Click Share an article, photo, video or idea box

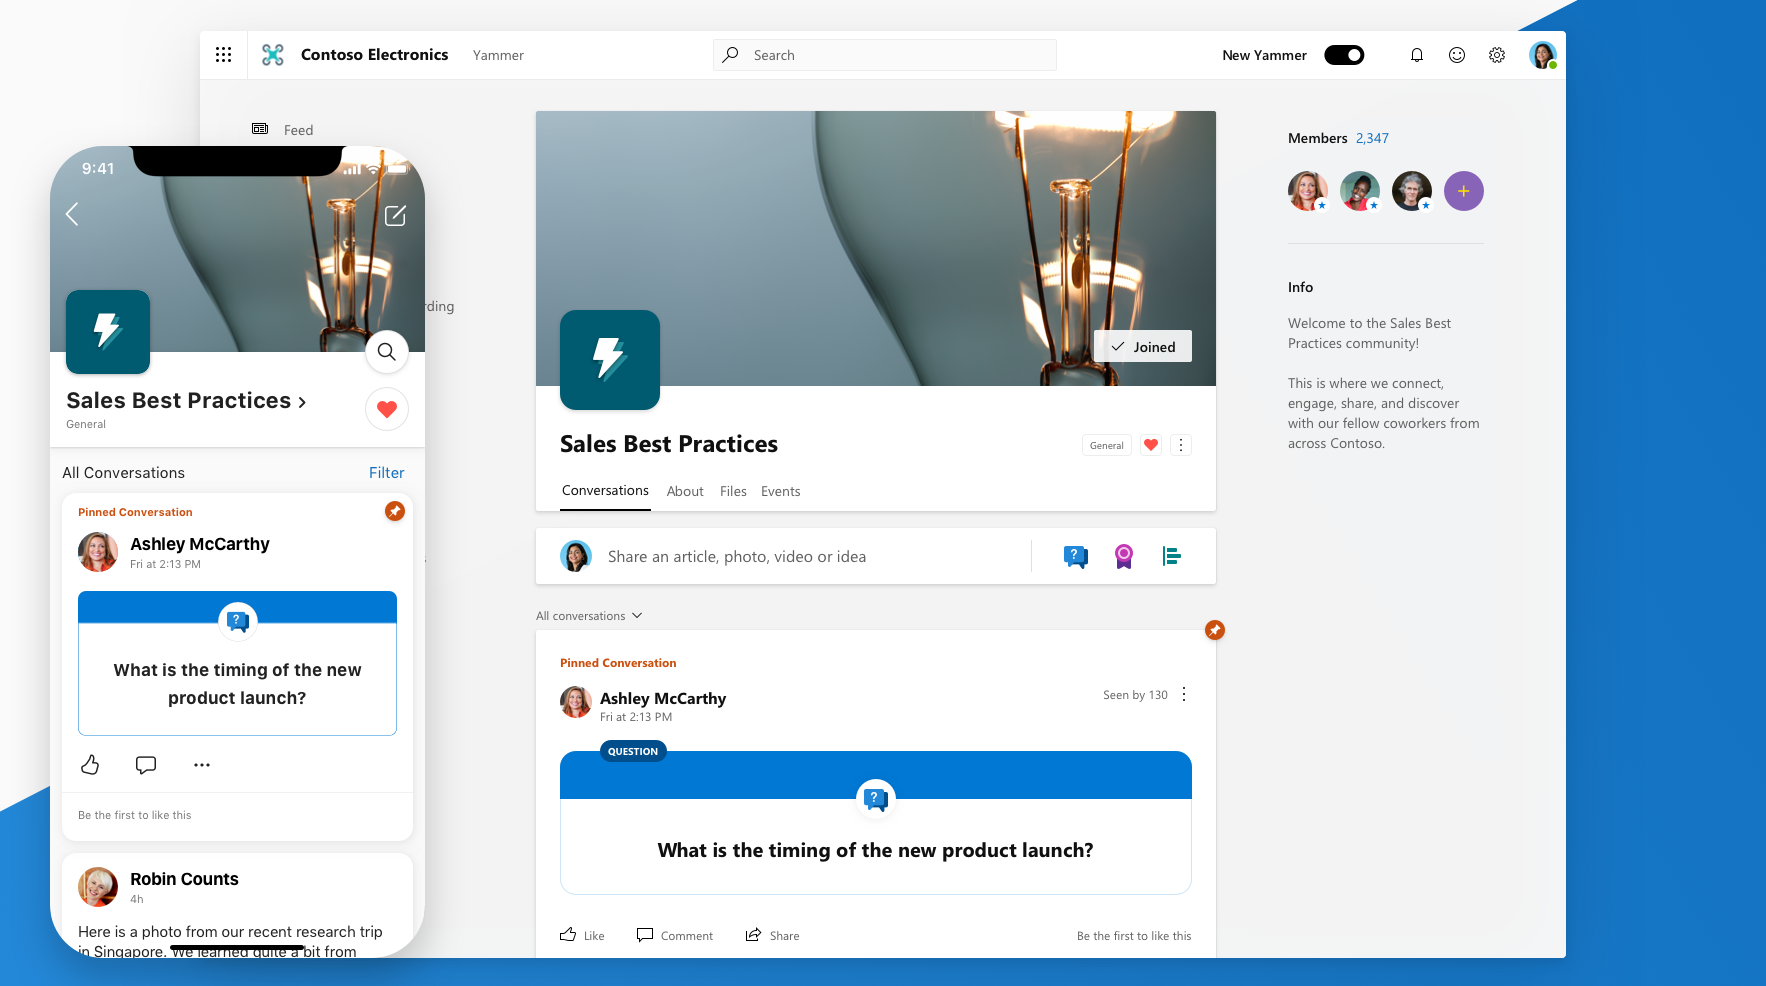pos(737,556)
